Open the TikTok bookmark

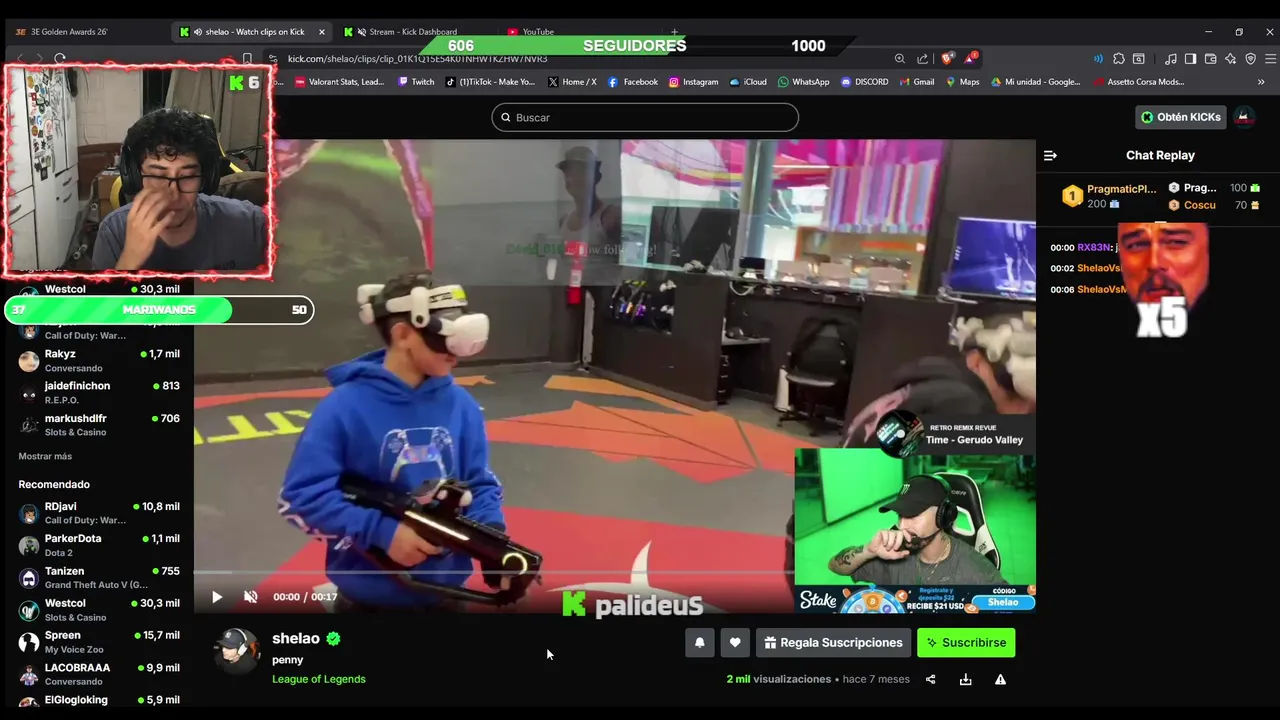pyautogui.click(x=490, y=82)
